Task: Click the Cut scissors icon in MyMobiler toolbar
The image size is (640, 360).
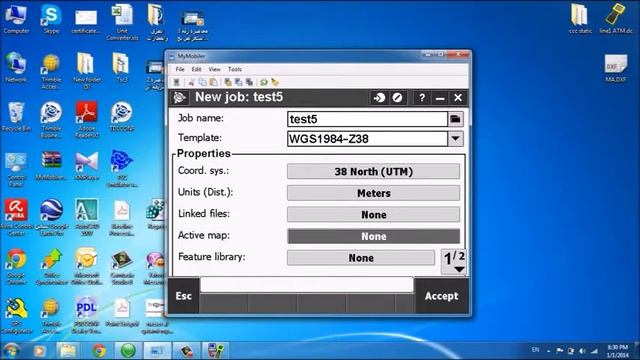Action: pyautogui.click(x=191, y=82)
